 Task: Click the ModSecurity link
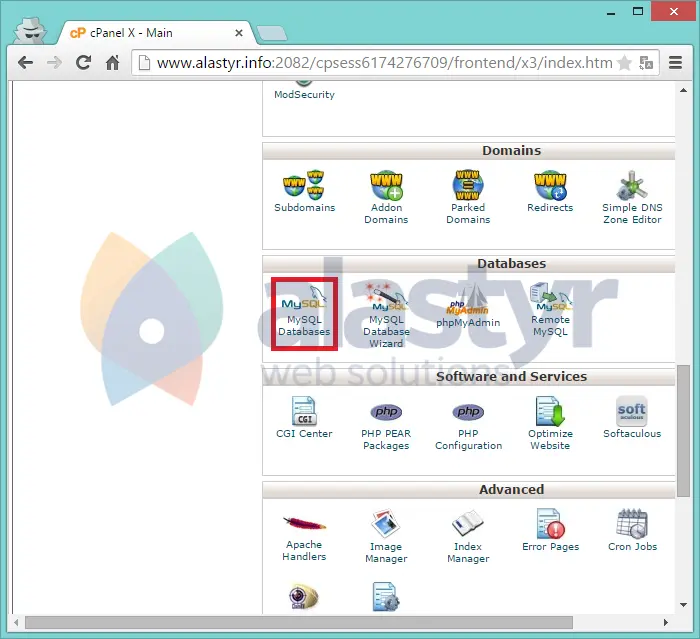[x=304, y=94]
